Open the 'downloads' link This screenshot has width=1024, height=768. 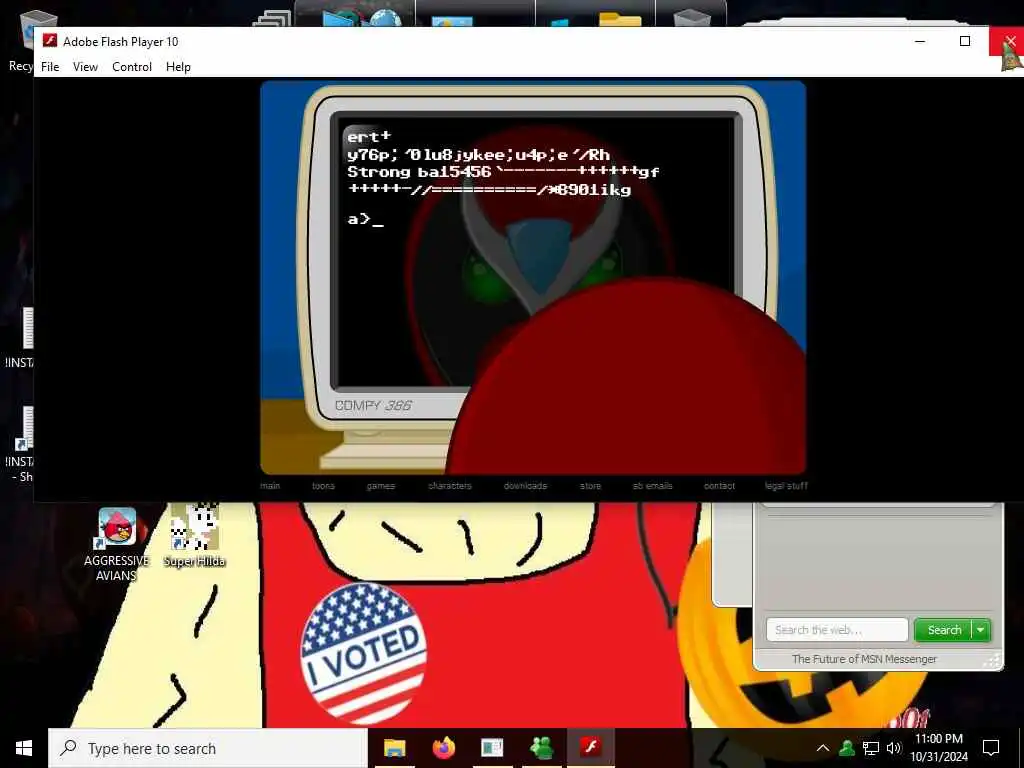tap(526, 486)
